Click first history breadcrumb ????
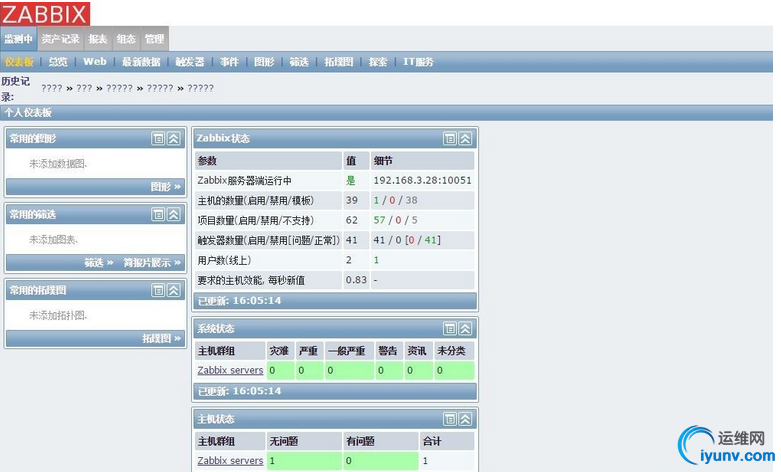781x472 pixels. (x=52, y=88)
